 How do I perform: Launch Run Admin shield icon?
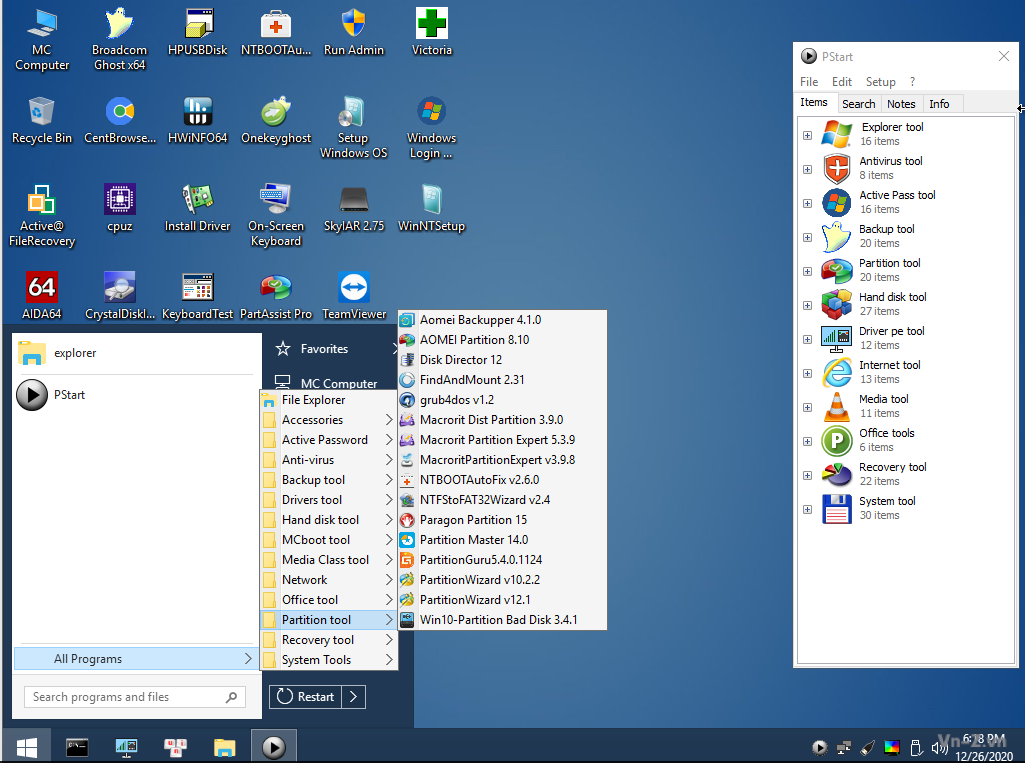[354, 31]
